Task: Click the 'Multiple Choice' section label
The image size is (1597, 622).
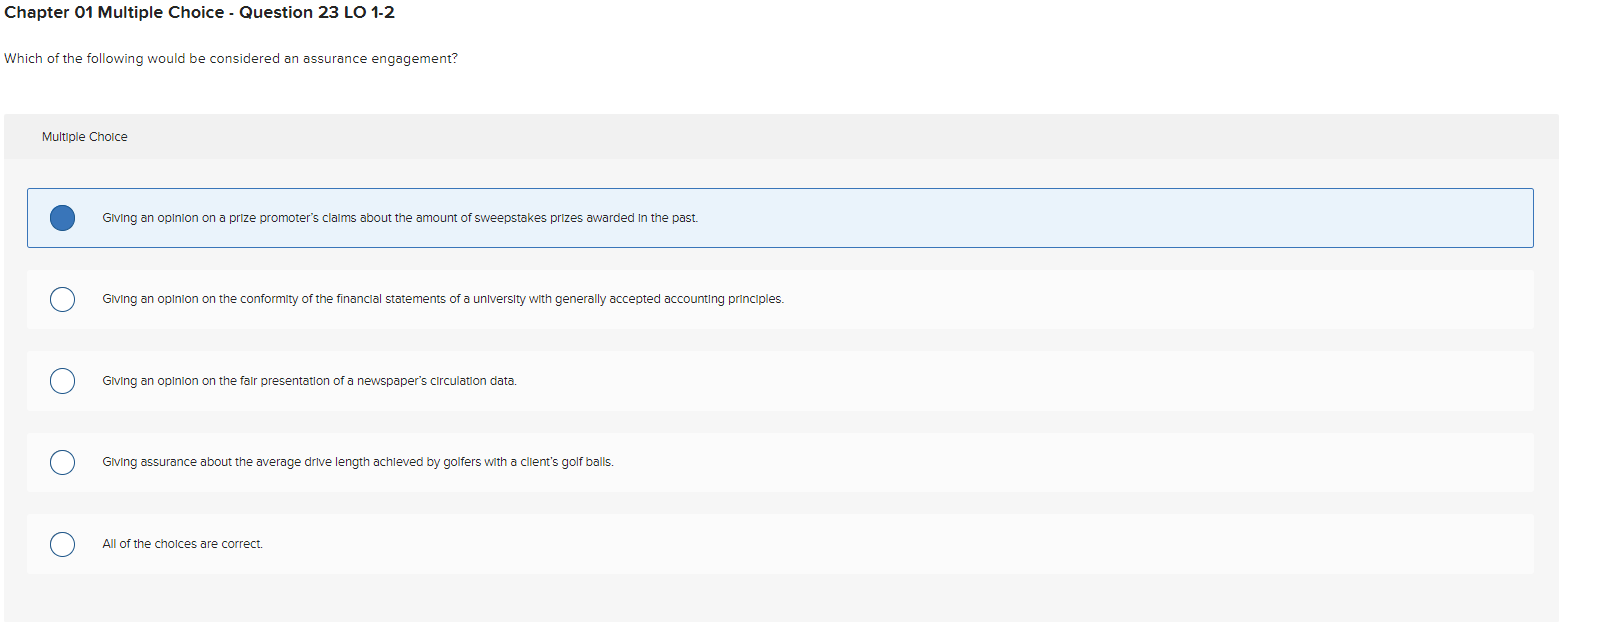Action: tap(85, 137)
